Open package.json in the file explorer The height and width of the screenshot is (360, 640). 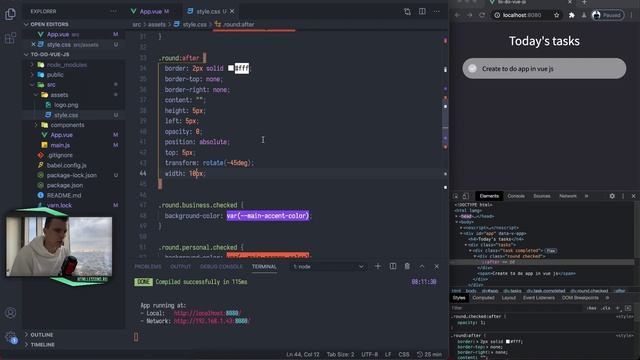65,185
